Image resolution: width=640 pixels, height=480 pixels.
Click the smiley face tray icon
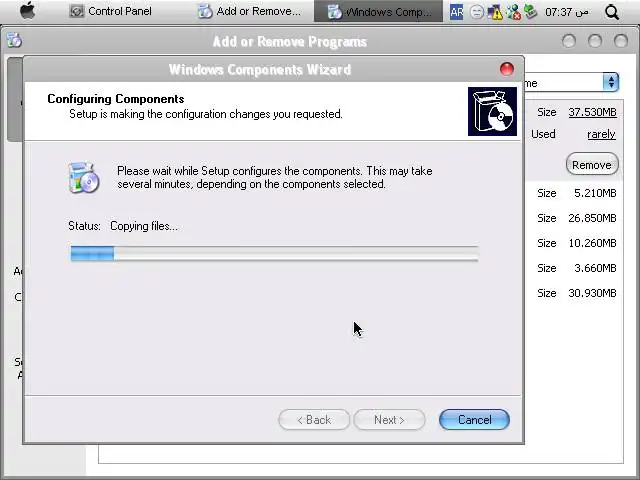click(476, 12)
